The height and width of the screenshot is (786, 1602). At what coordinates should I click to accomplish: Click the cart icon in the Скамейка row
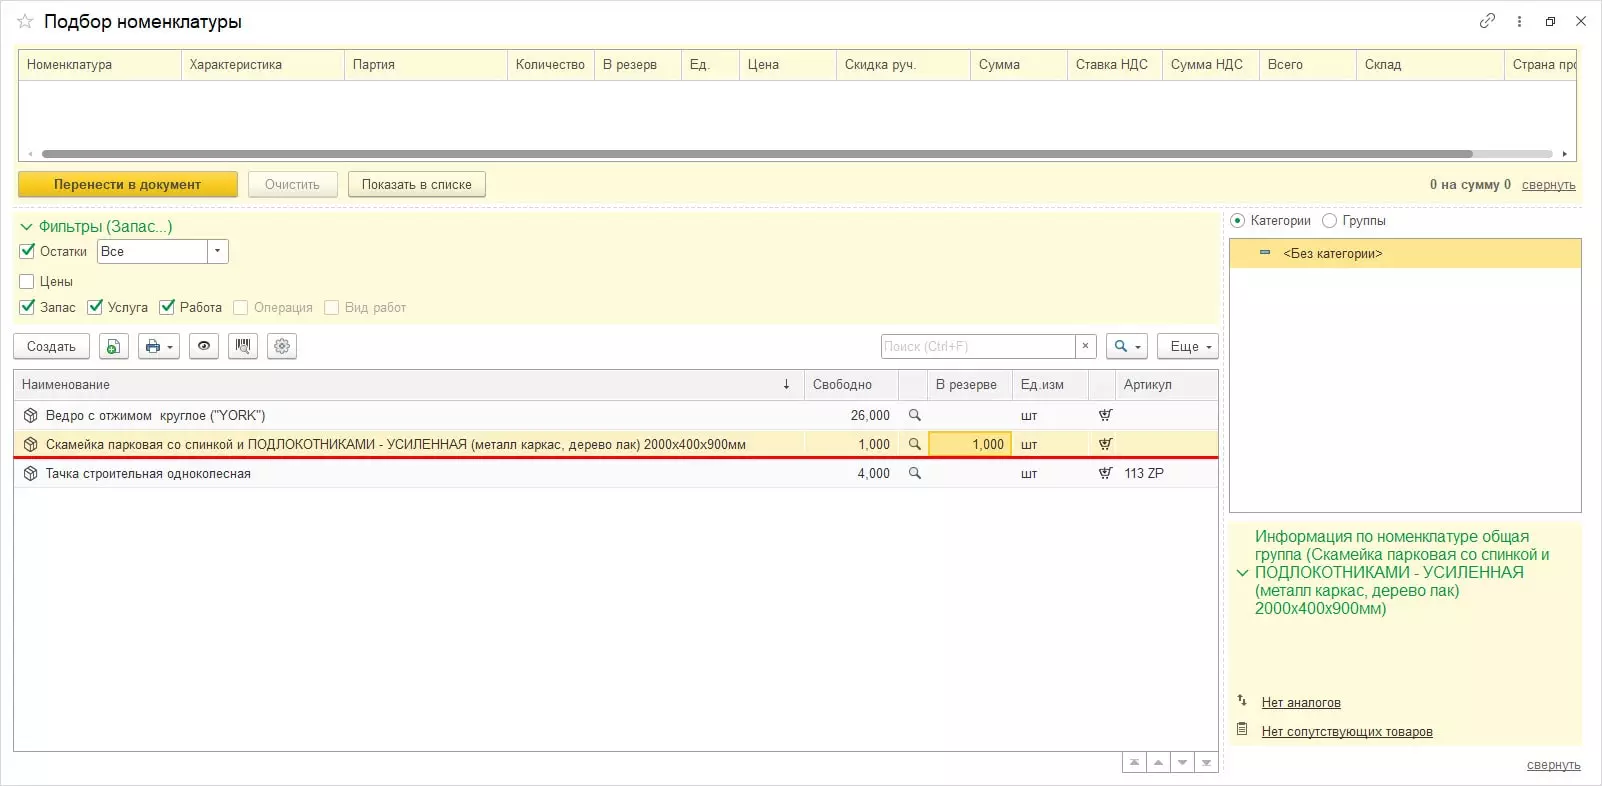click(1105, 444)
